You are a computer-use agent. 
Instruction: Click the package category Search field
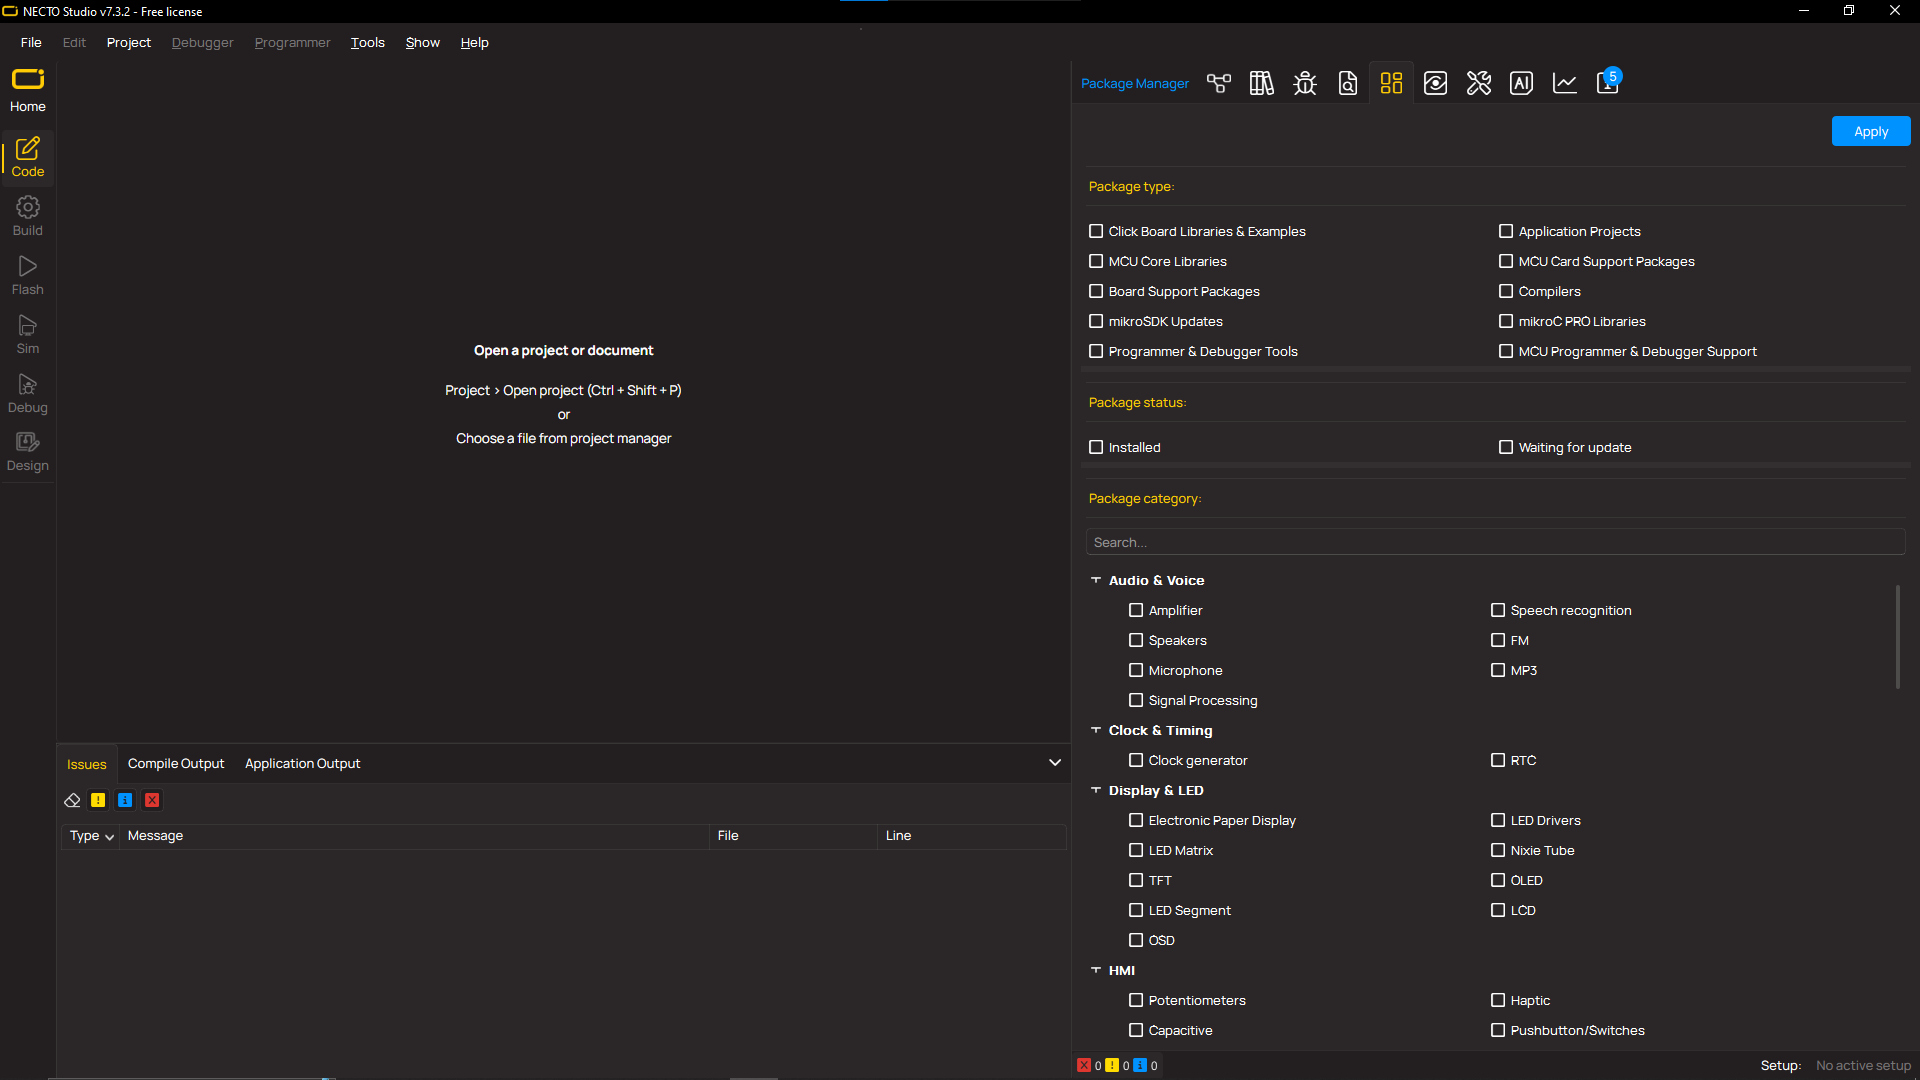1494,542
